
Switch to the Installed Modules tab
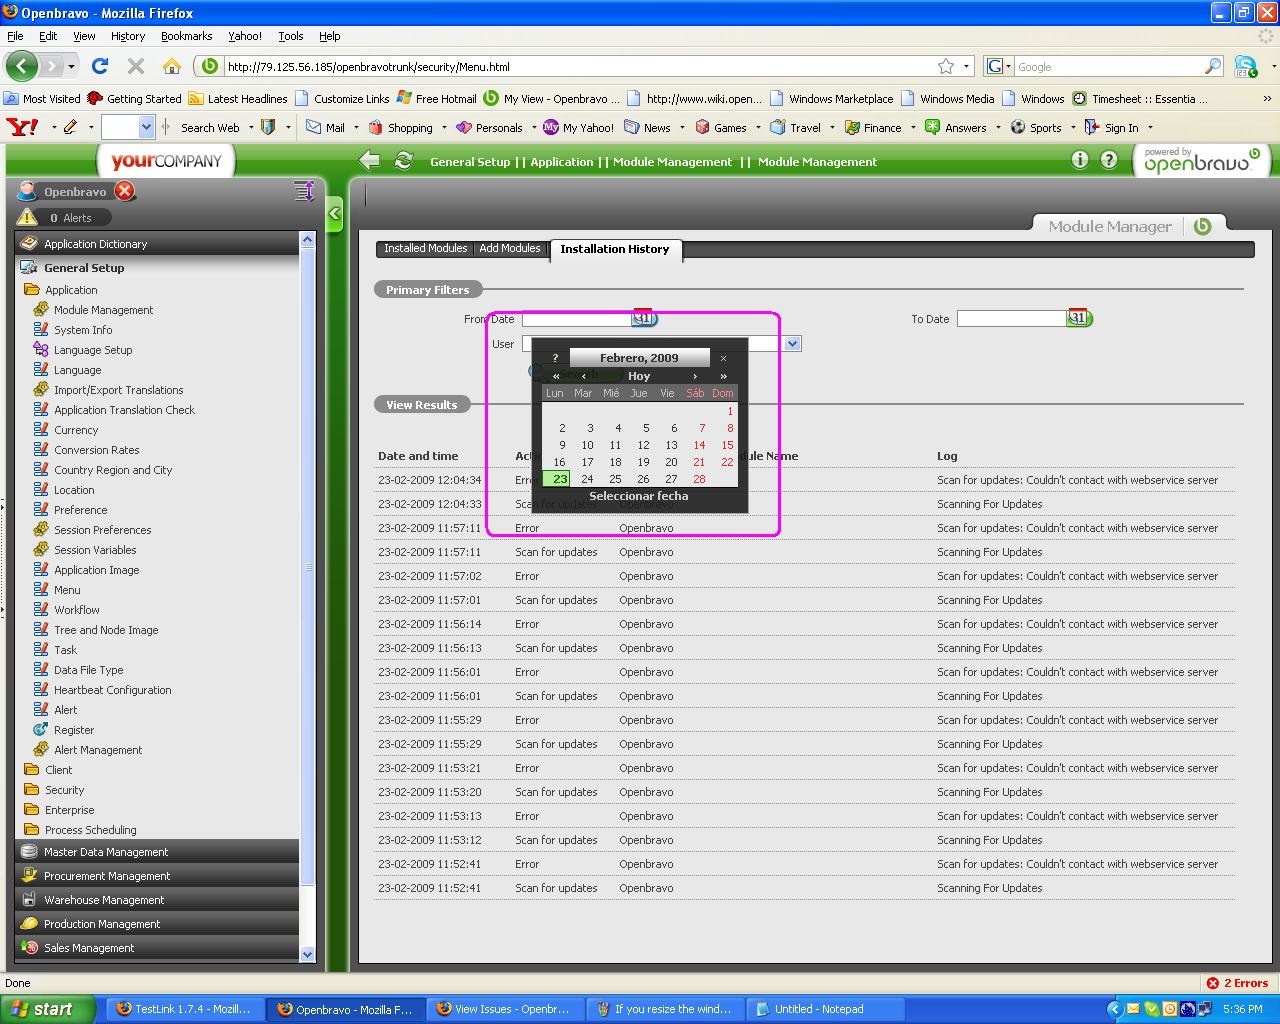pos(425,248)
